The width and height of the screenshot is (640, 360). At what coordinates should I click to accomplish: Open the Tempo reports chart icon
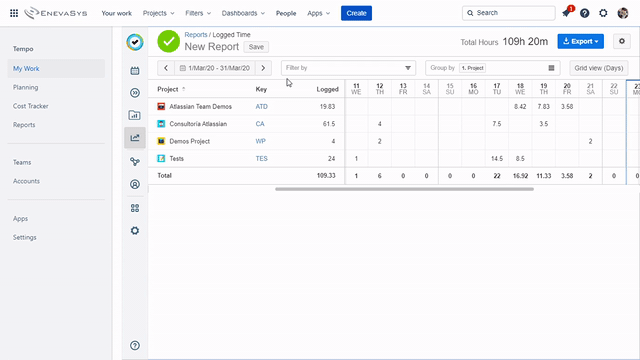click(135, 138)
